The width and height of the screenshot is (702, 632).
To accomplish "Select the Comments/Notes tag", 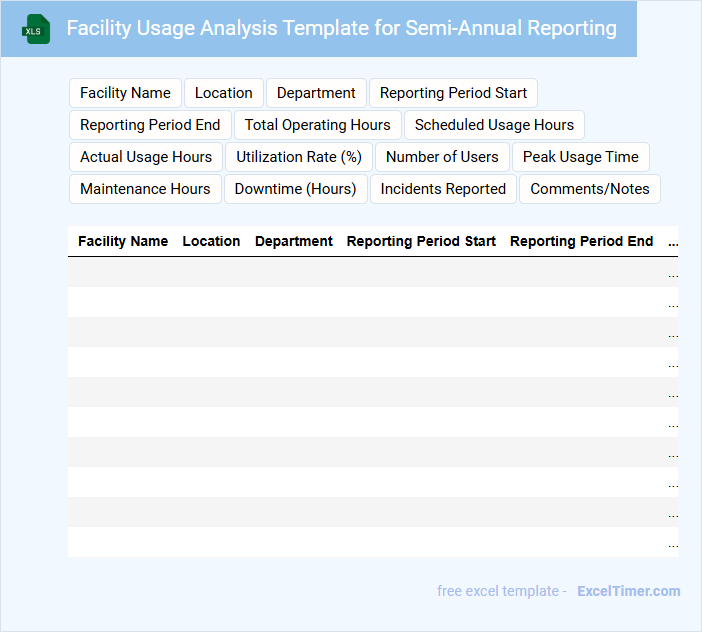I will pos(590,189).
